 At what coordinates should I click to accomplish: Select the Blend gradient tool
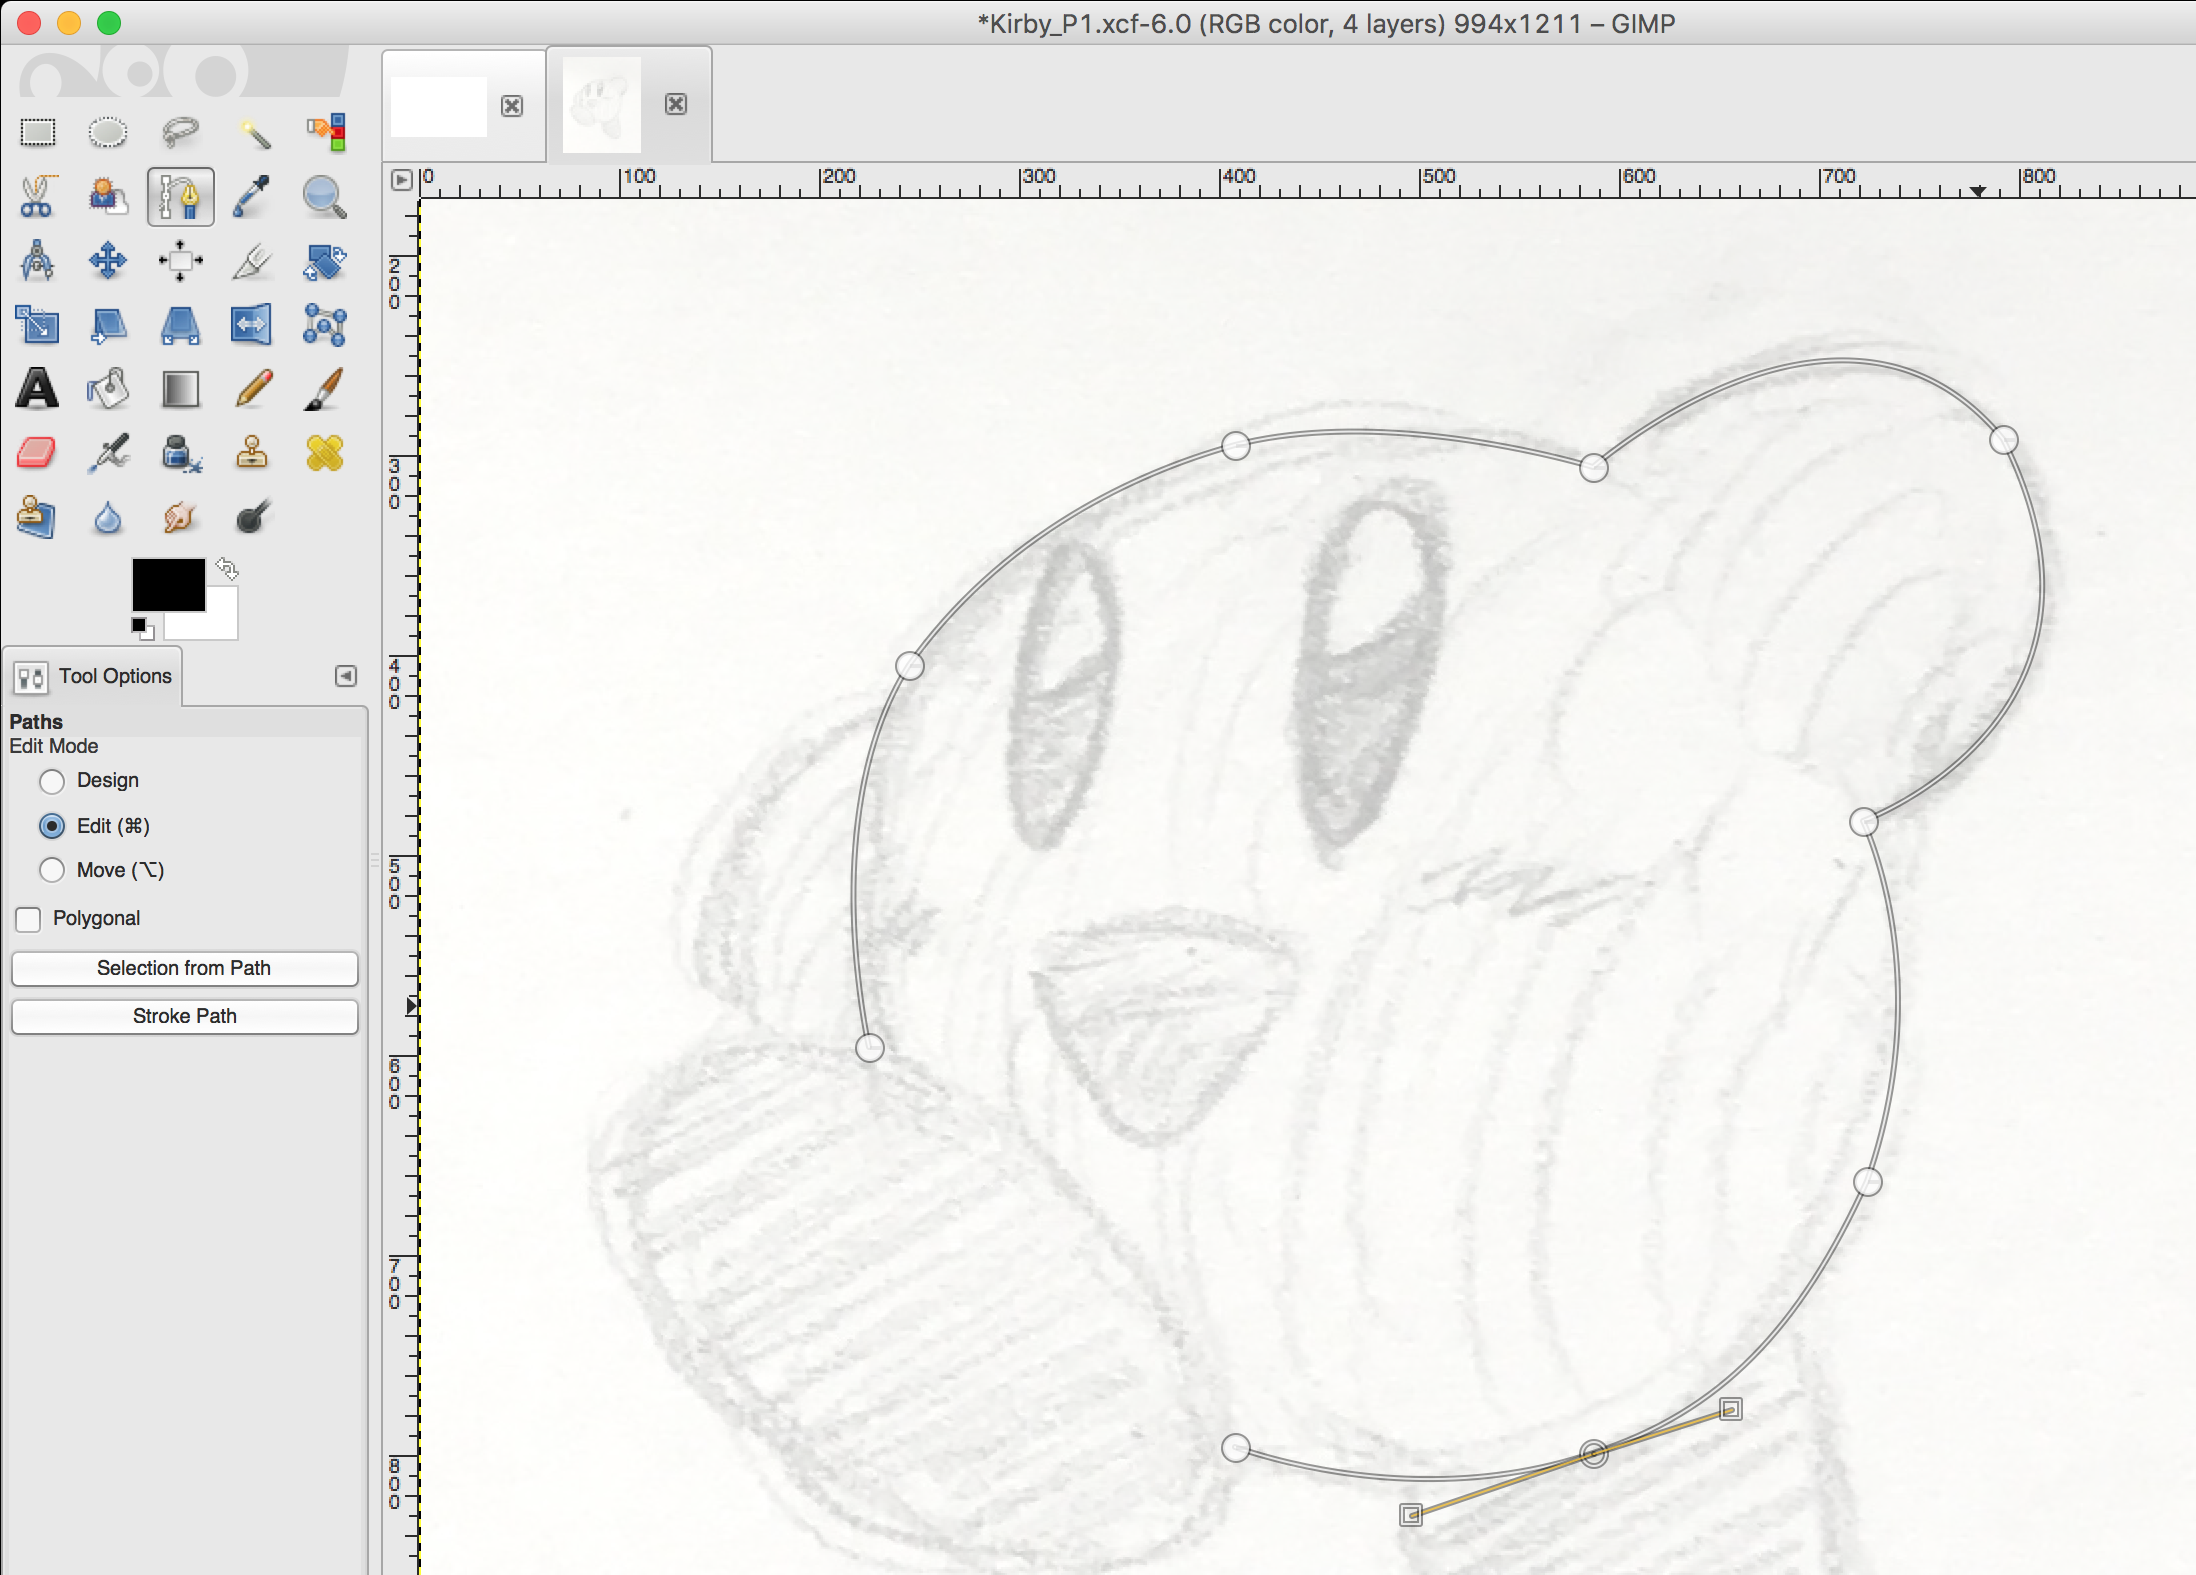coord(180,389)
